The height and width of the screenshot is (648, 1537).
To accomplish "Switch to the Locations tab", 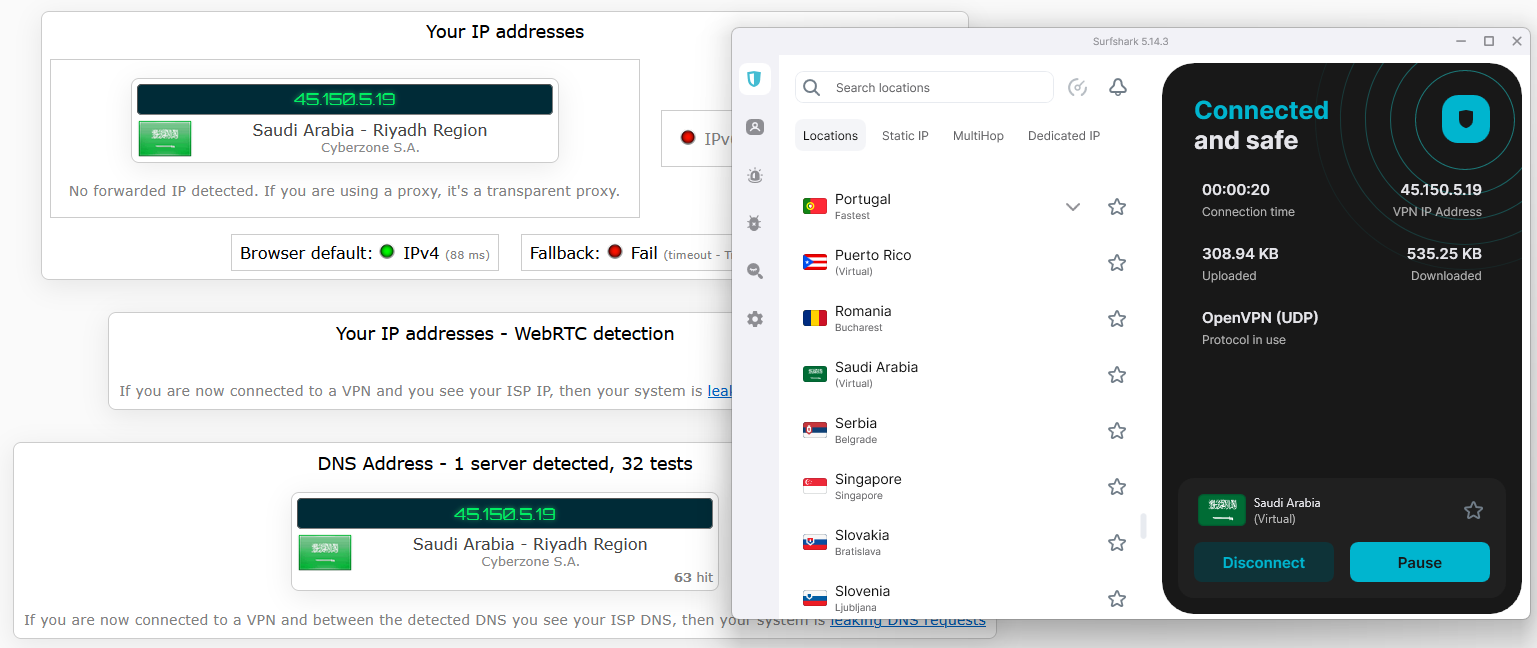I will (830, 136).
